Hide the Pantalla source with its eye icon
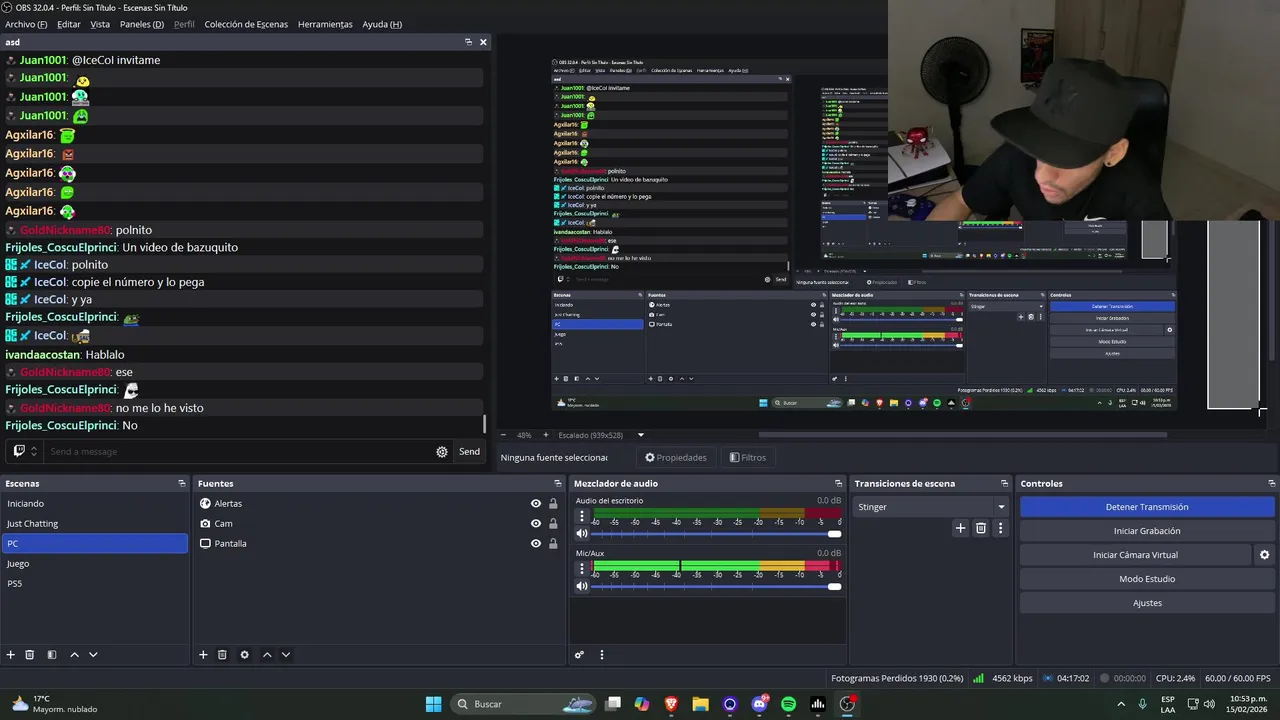The height and width of the screenshot is (720, 1280). click(x=536, y=544)
